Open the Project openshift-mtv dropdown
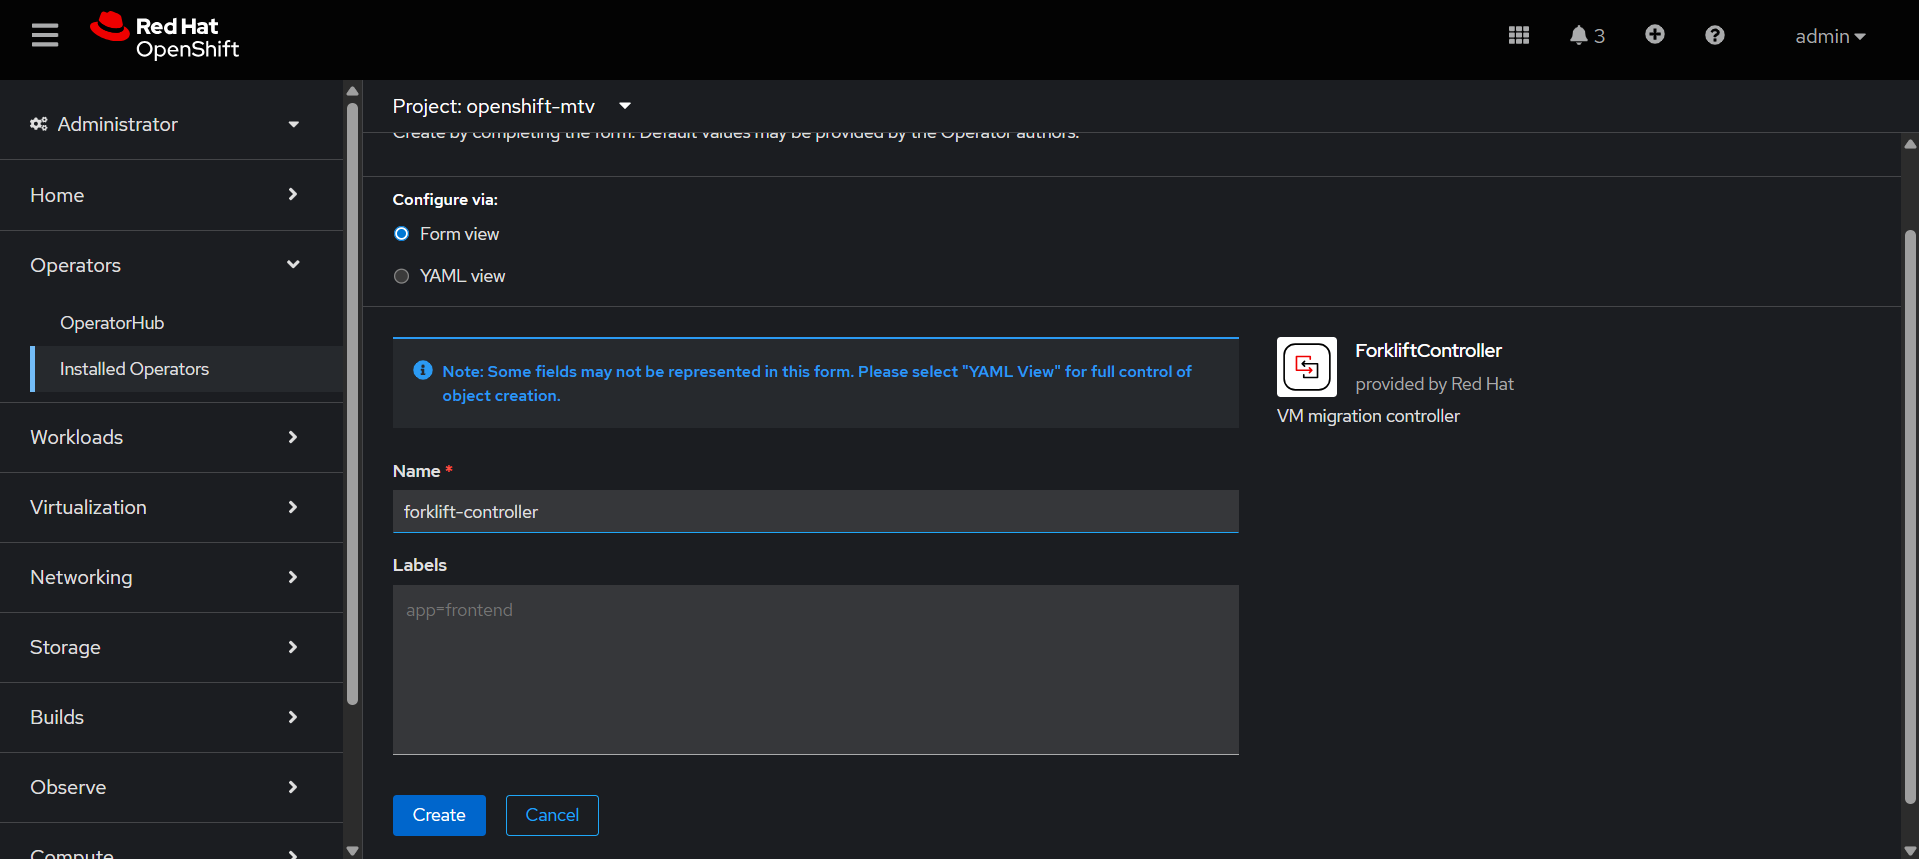Screen dimensions: 1919x859 (511, 106)
